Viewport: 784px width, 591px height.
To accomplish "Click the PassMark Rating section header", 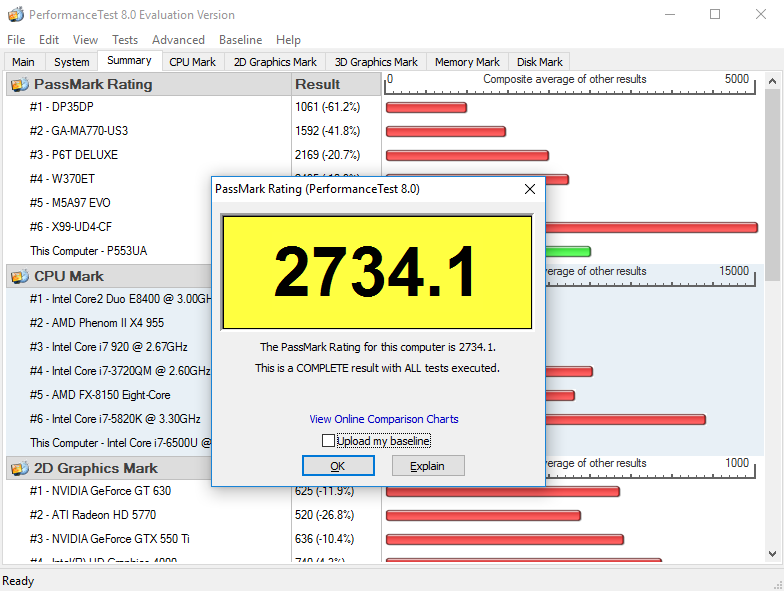I will point(148,84).
